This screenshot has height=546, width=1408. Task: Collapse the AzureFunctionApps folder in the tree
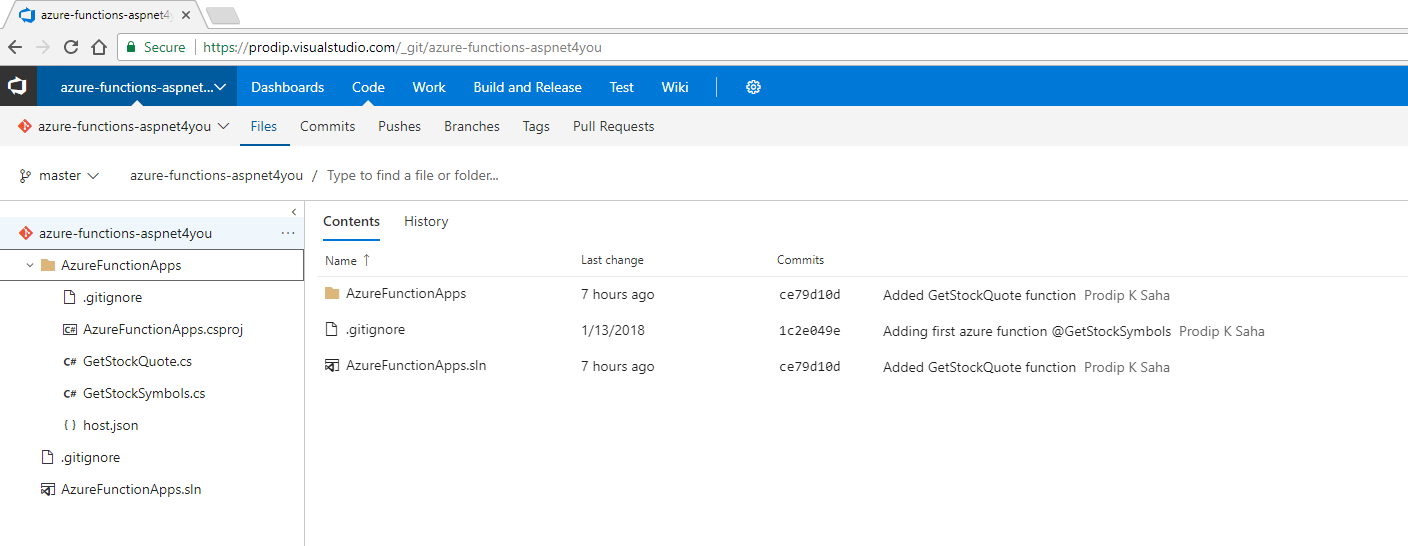click(x=29, y=266)
